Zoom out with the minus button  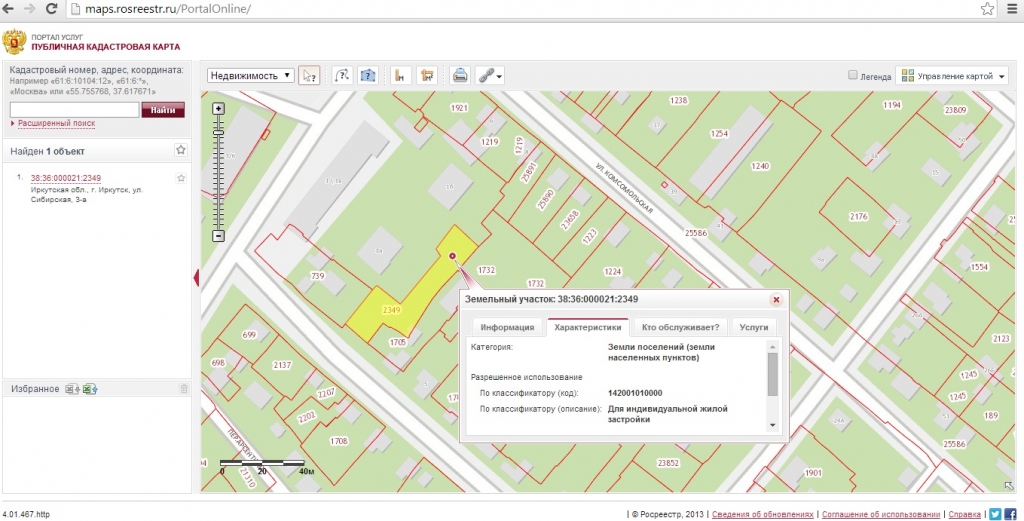pyautogui.click(x=219, y=236)
